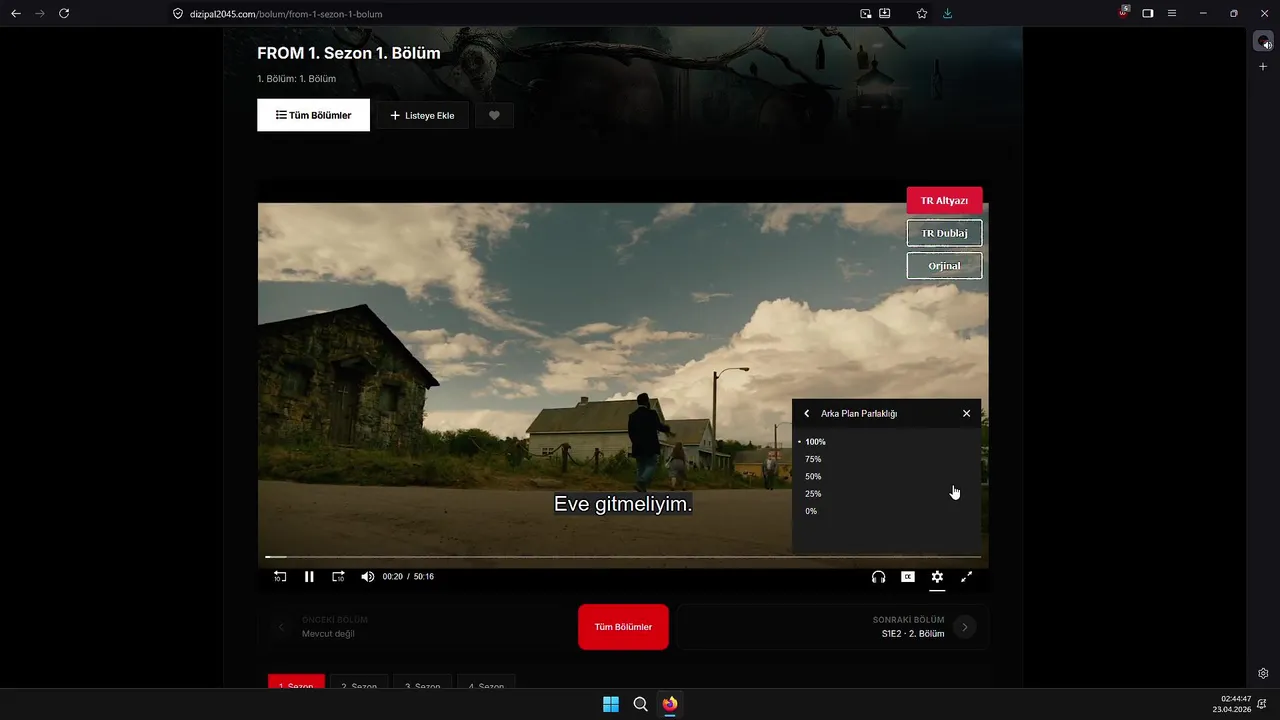Select the 3. Sezon tab

pos(422,683)
